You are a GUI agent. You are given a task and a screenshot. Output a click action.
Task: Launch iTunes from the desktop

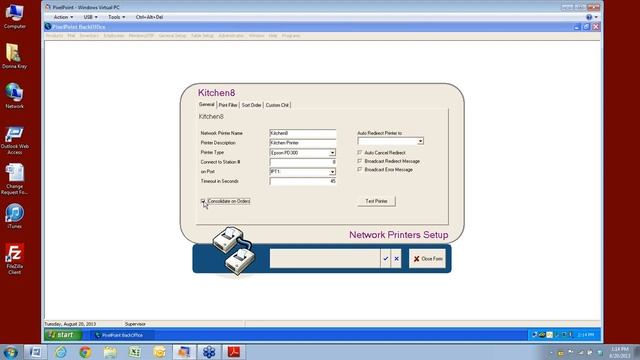[x=14, y=216]
